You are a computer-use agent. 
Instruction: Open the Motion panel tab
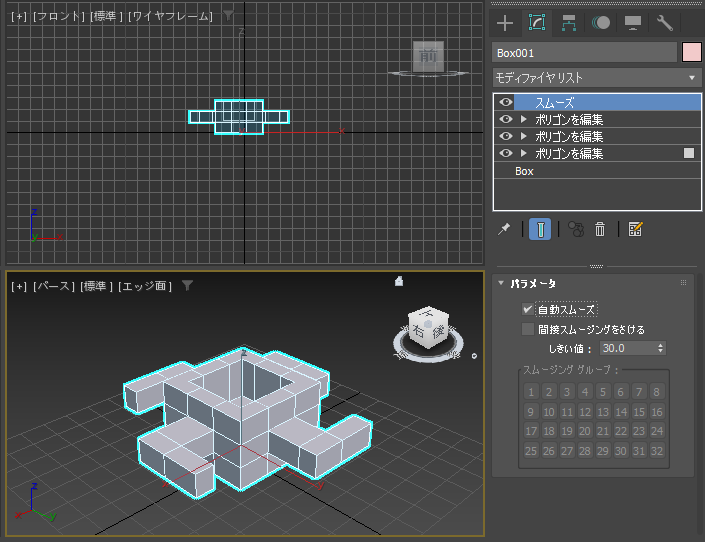tap(601, 22)
